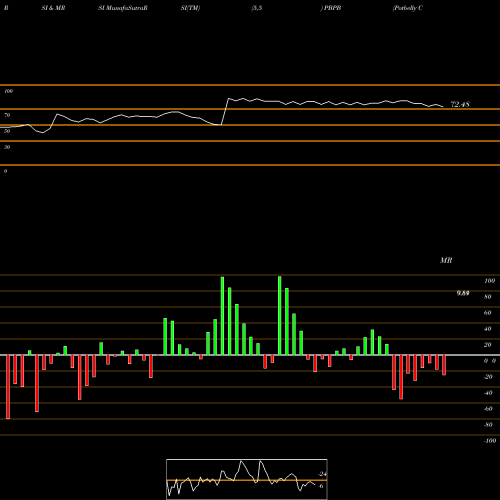This screenshot has width=500, height=500.
Task: Click the 80 label on MR axis
Action: point(488,297)
